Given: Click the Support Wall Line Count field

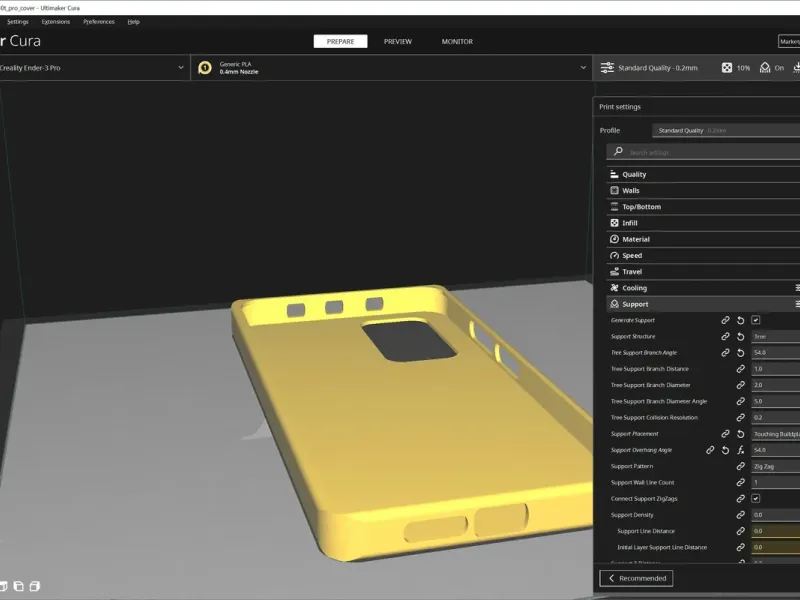Looking at the screenshot, I should [776, 482].
